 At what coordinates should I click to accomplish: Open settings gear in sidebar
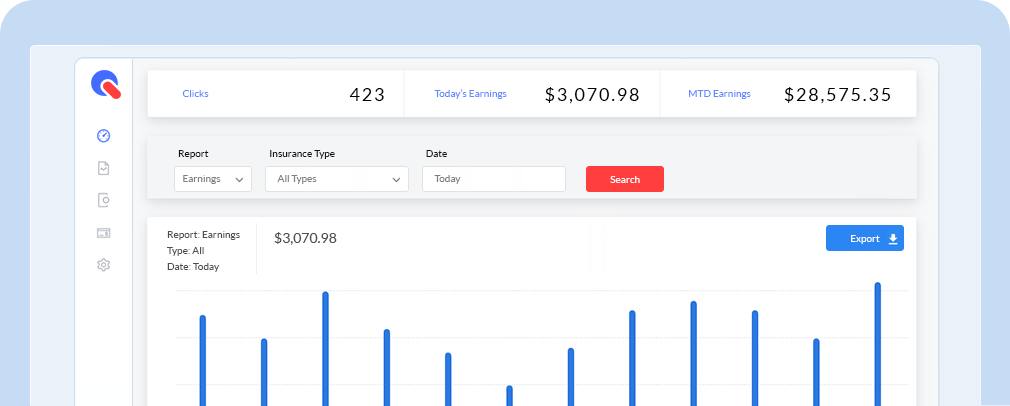point(104,265)
